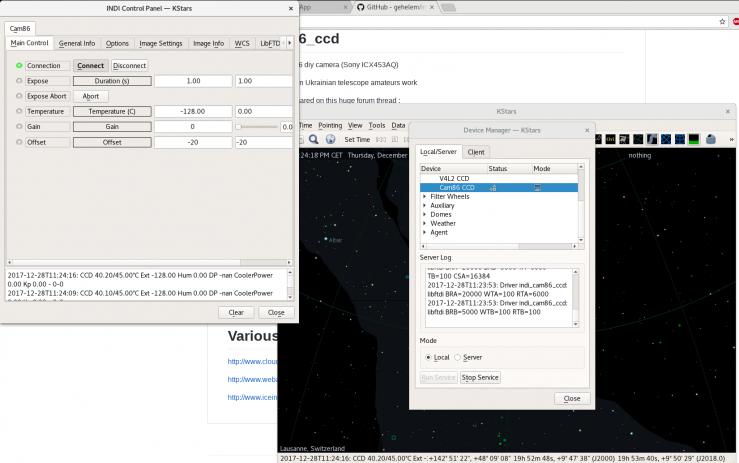Click Close button in Device Manager
The height and width of the screenshot is (463, 739).
pos(572,398)
